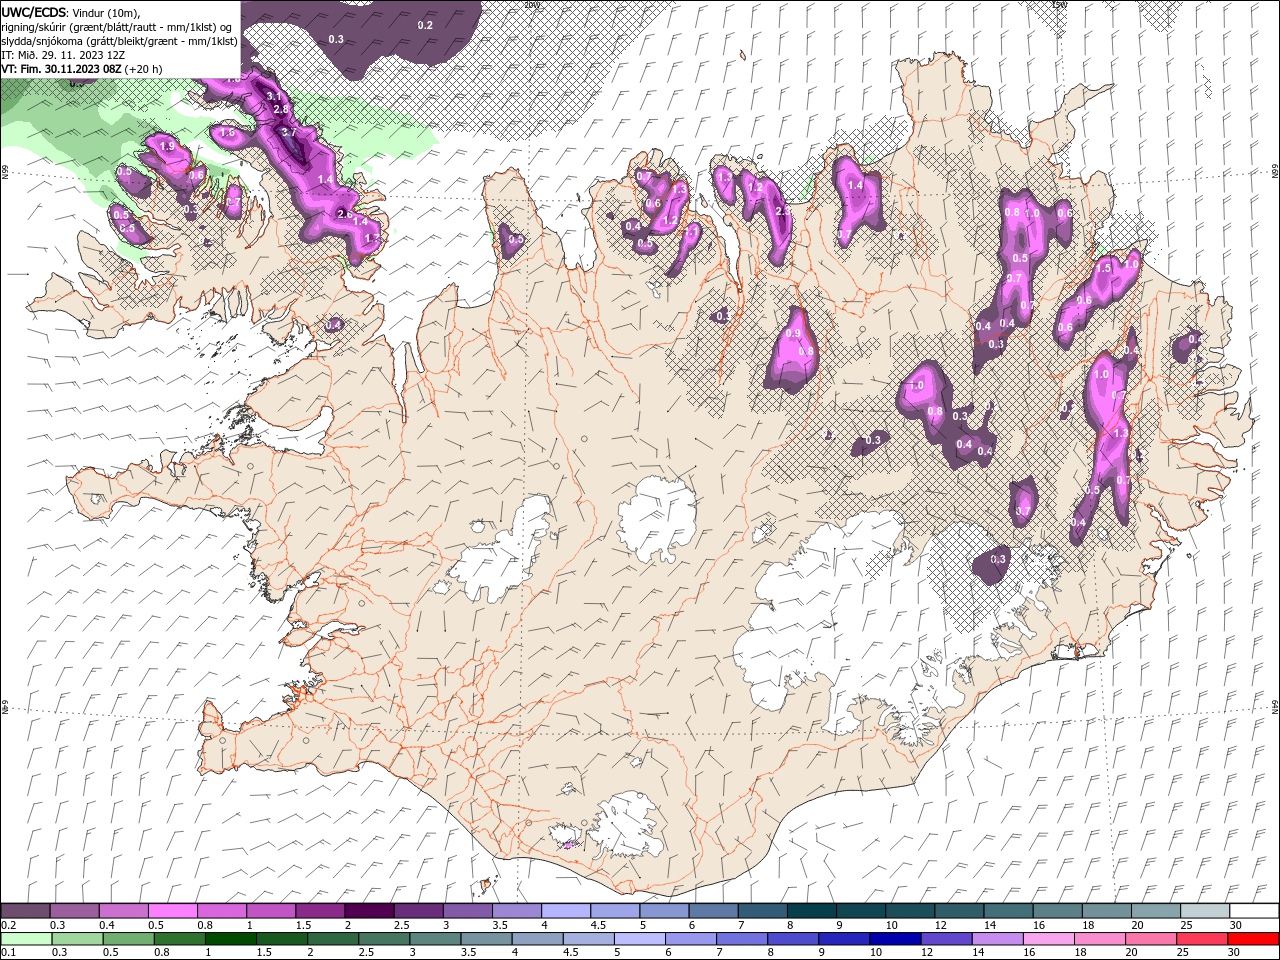Select the top-row swatch starting at 6
Image resolution: width=1280 pixels, height=960 pixels.
pyautogui.click(x=713, y=911)
